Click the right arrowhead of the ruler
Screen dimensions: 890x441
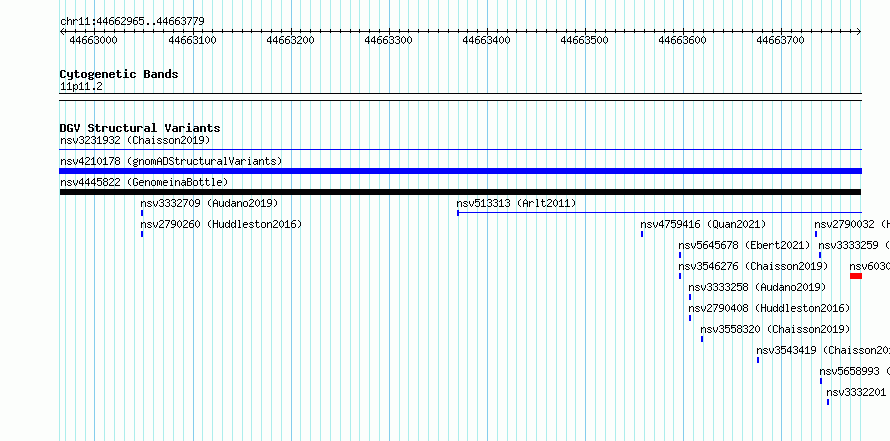(x=859, y=32)
